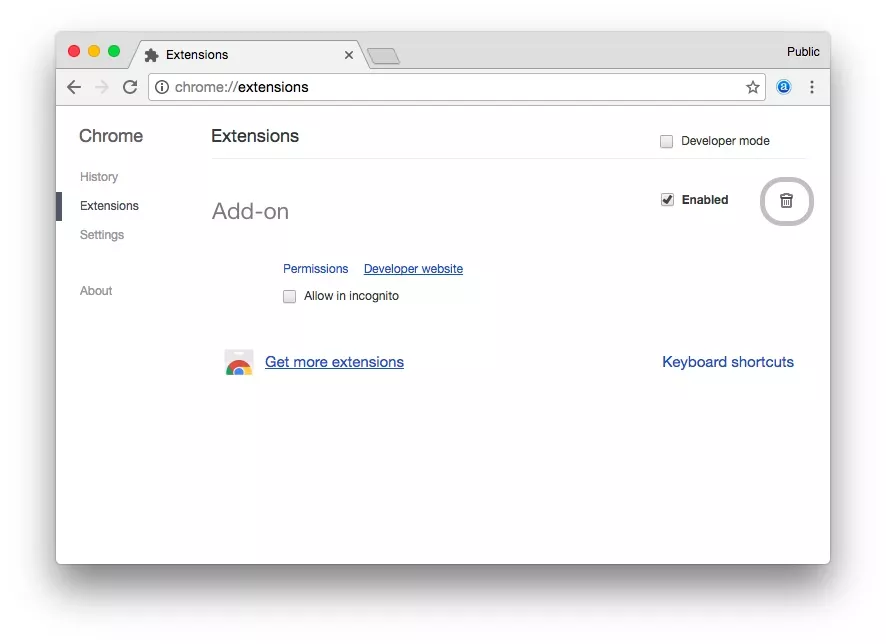
Task: Click the blue extension icon in toolbar
Action: click(x=783, y=87)
